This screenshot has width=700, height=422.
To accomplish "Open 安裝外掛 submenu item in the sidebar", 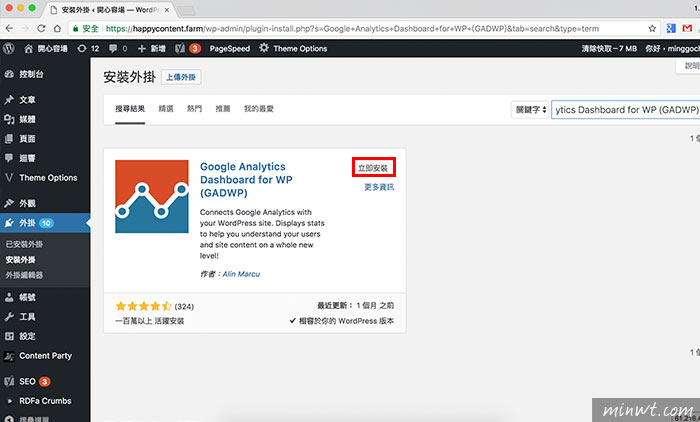I will coord(21,259).
